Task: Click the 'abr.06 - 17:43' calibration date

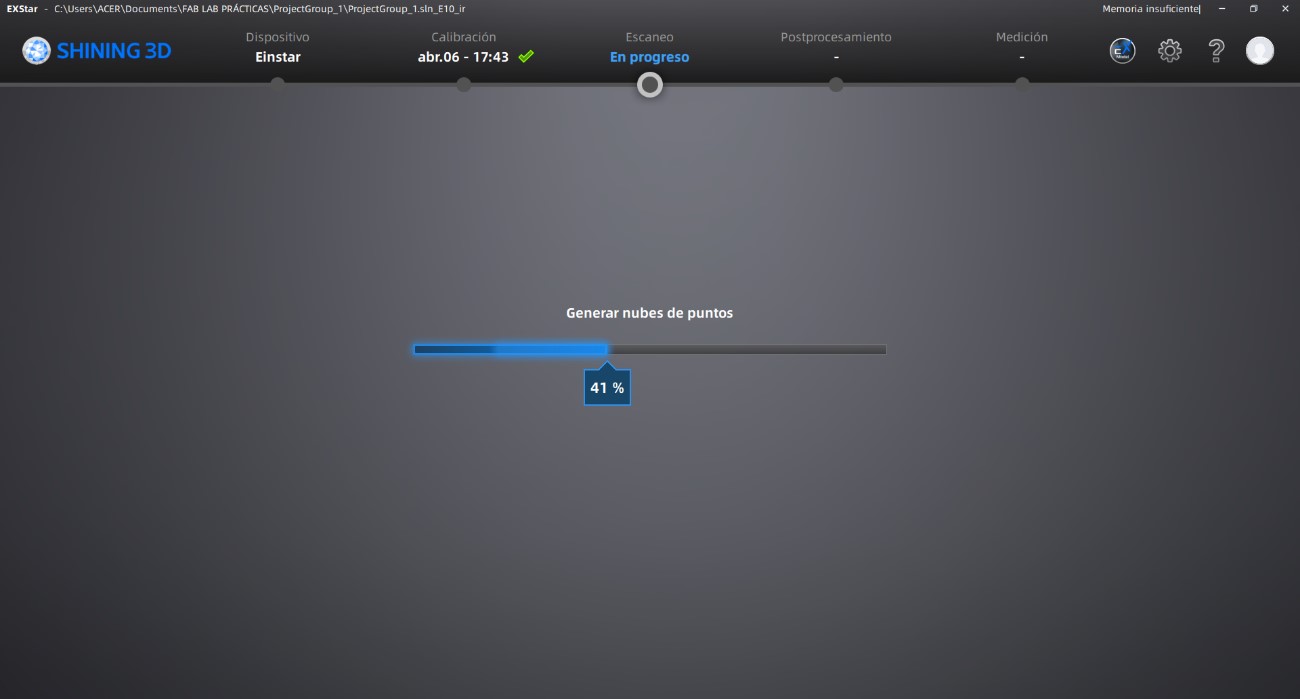Action: pyautogui.click(x=463, y=57)
